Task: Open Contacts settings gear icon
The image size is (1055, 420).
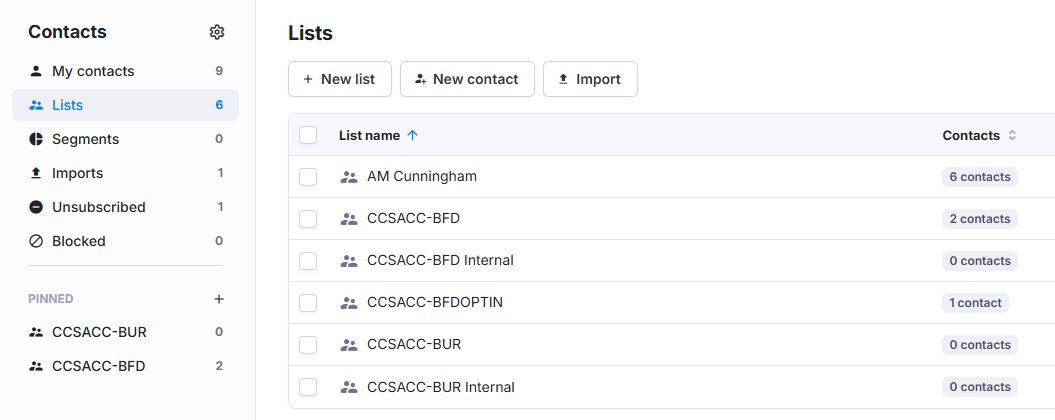Action: [217, 32]
